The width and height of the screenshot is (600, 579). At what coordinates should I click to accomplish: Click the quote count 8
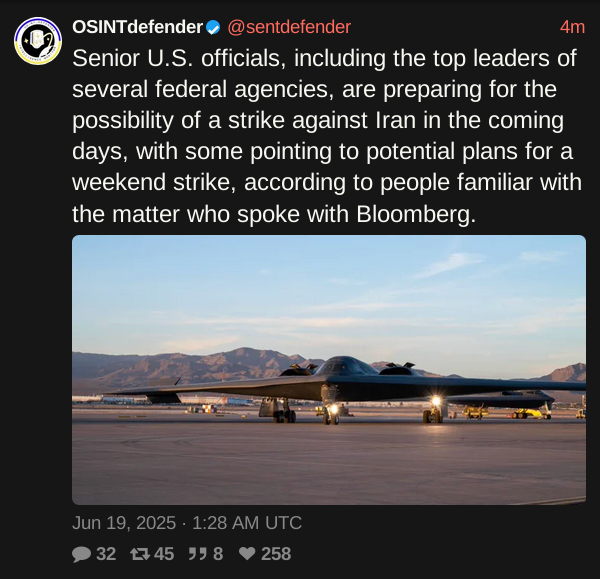pyautogui.click(x=218, y=554)
